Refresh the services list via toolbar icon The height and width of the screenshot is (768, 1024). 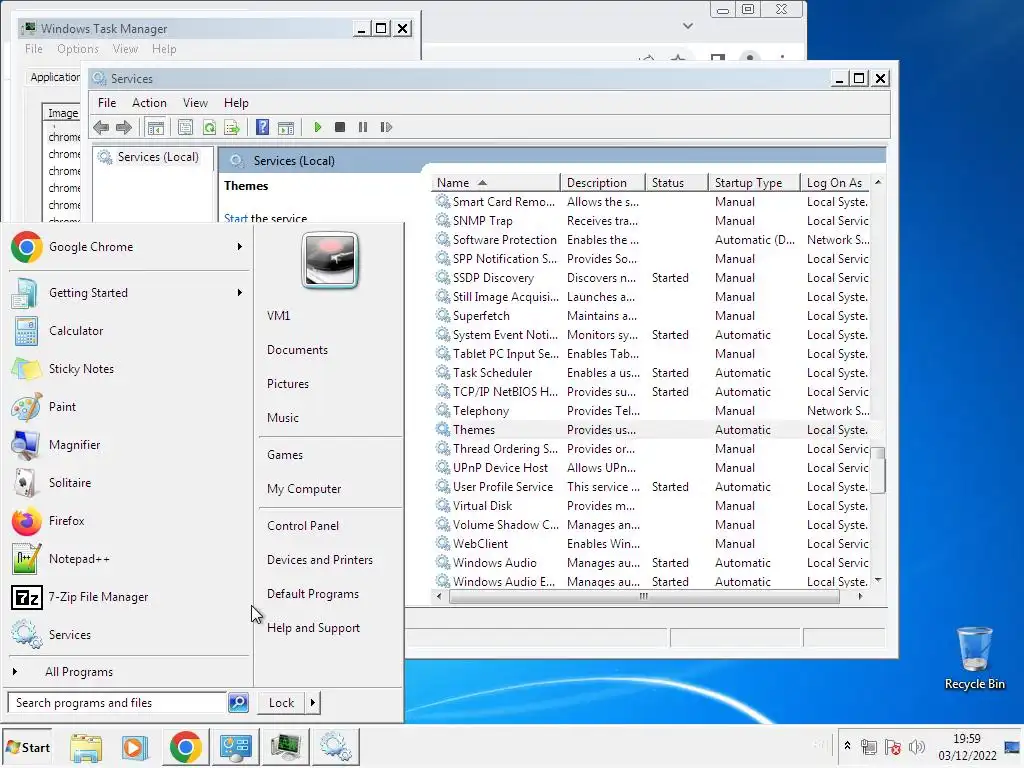pos(209,127)
